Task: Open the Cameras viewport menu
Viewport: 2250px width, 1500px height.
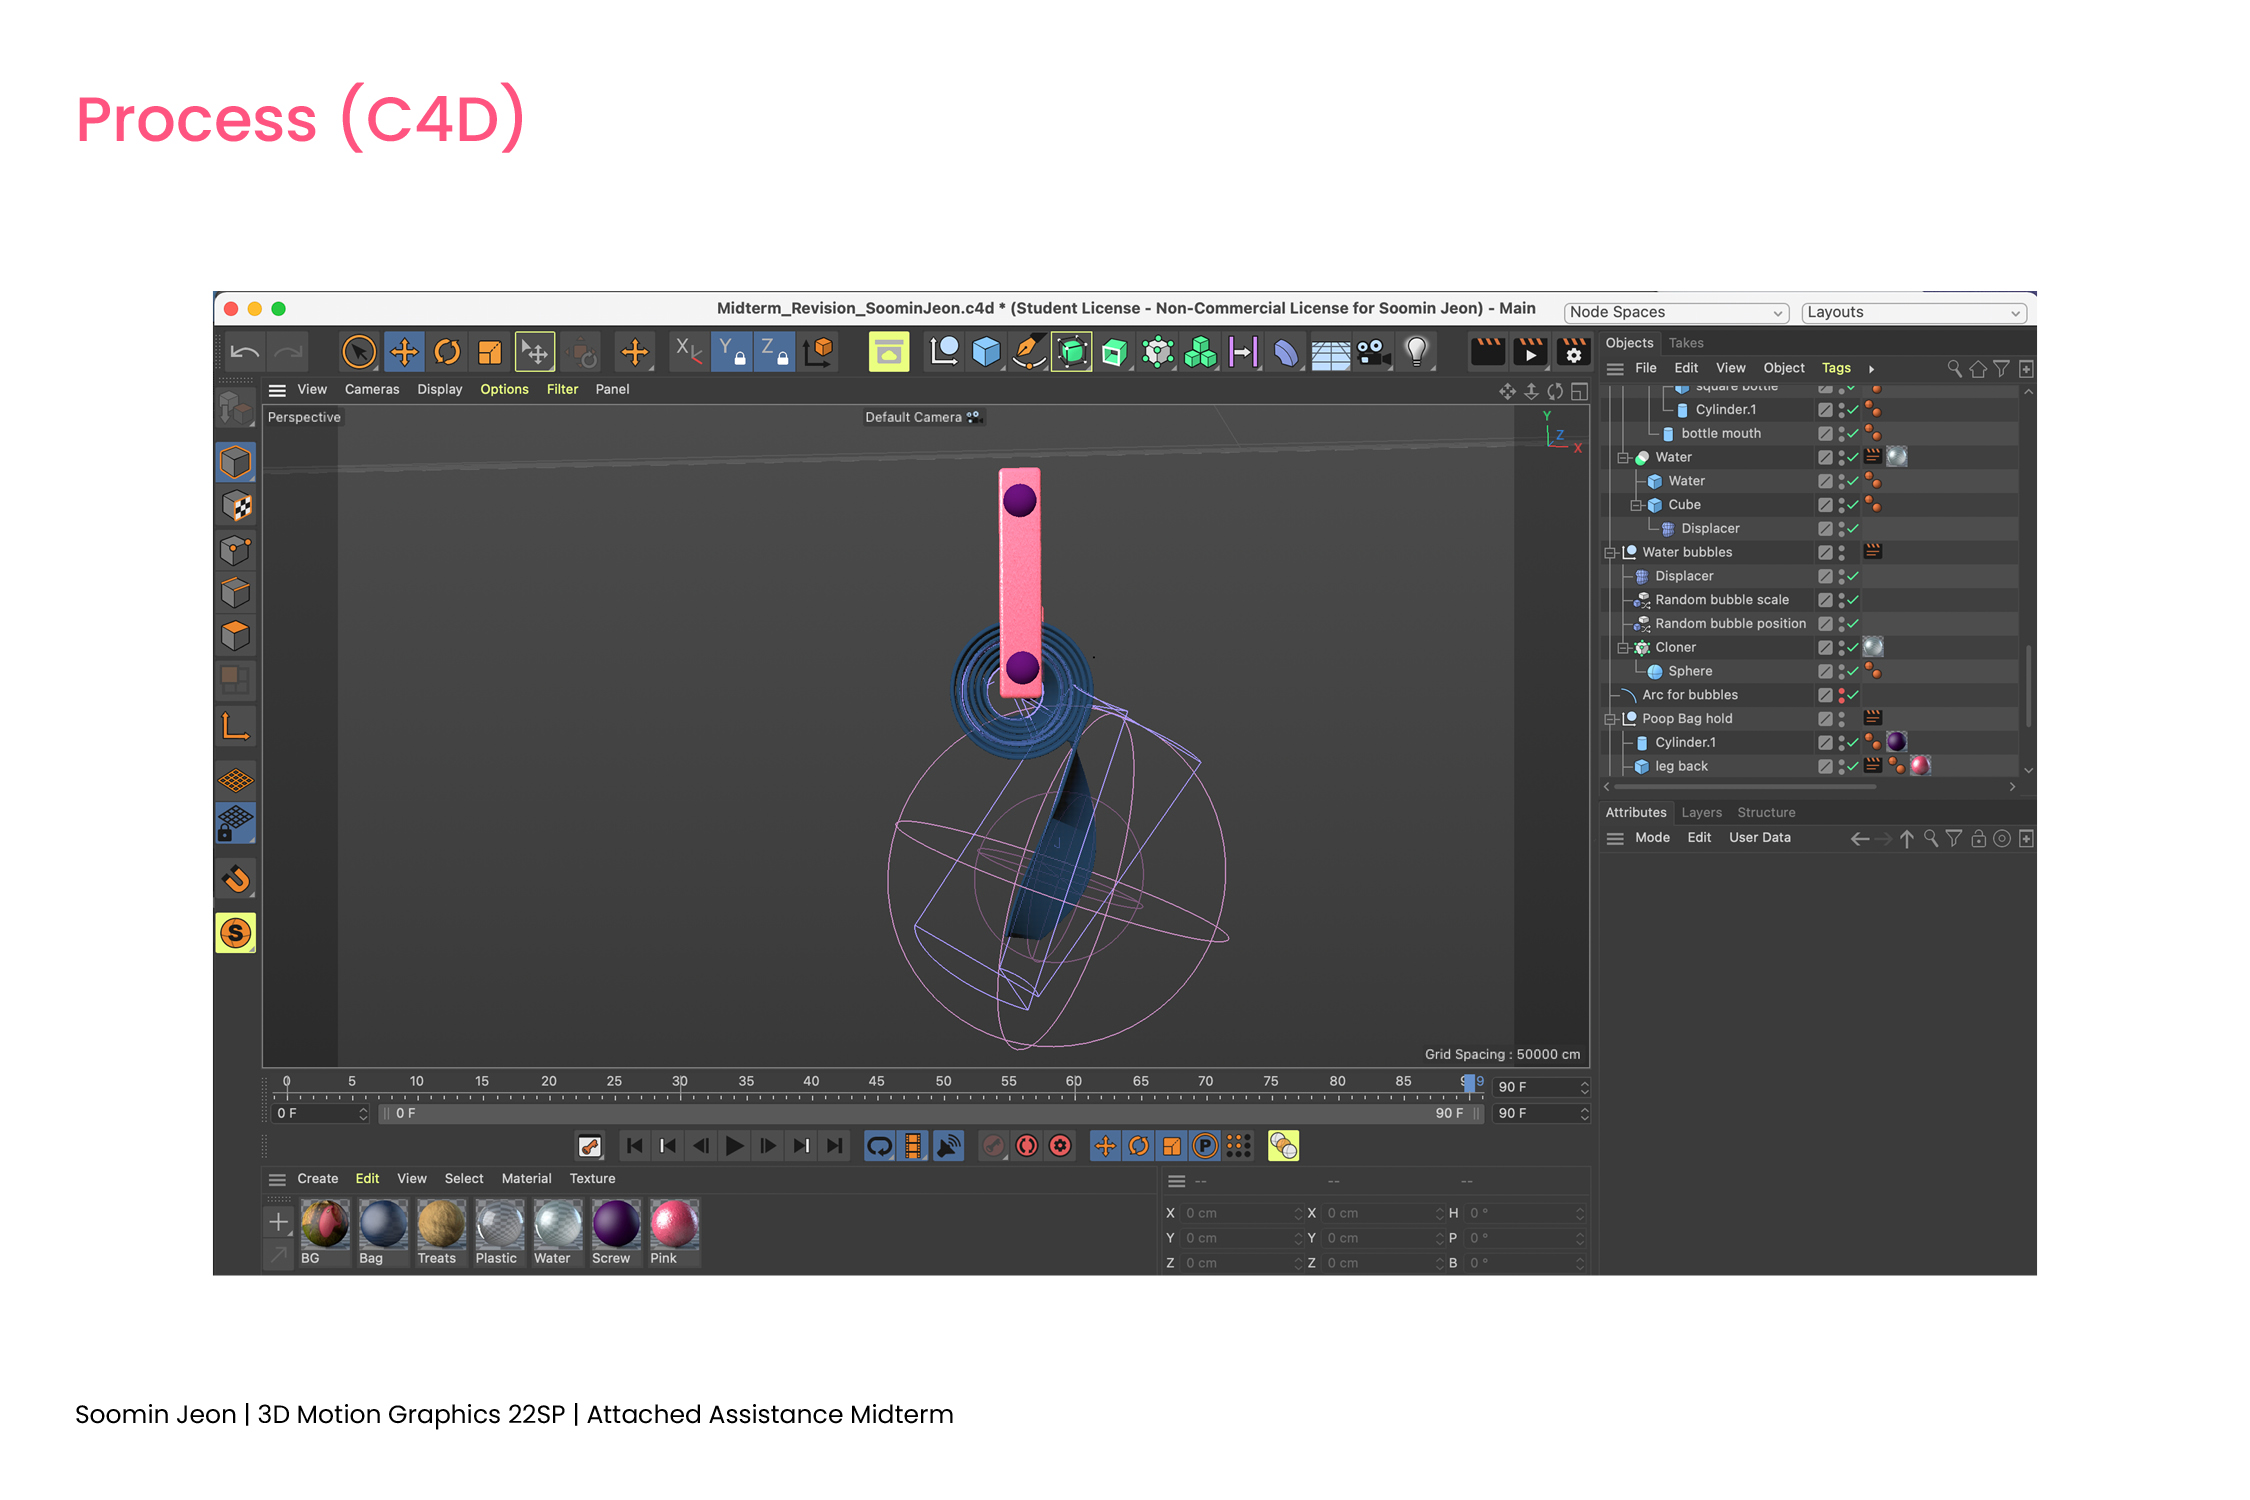Action: click(x=371, y=389)
